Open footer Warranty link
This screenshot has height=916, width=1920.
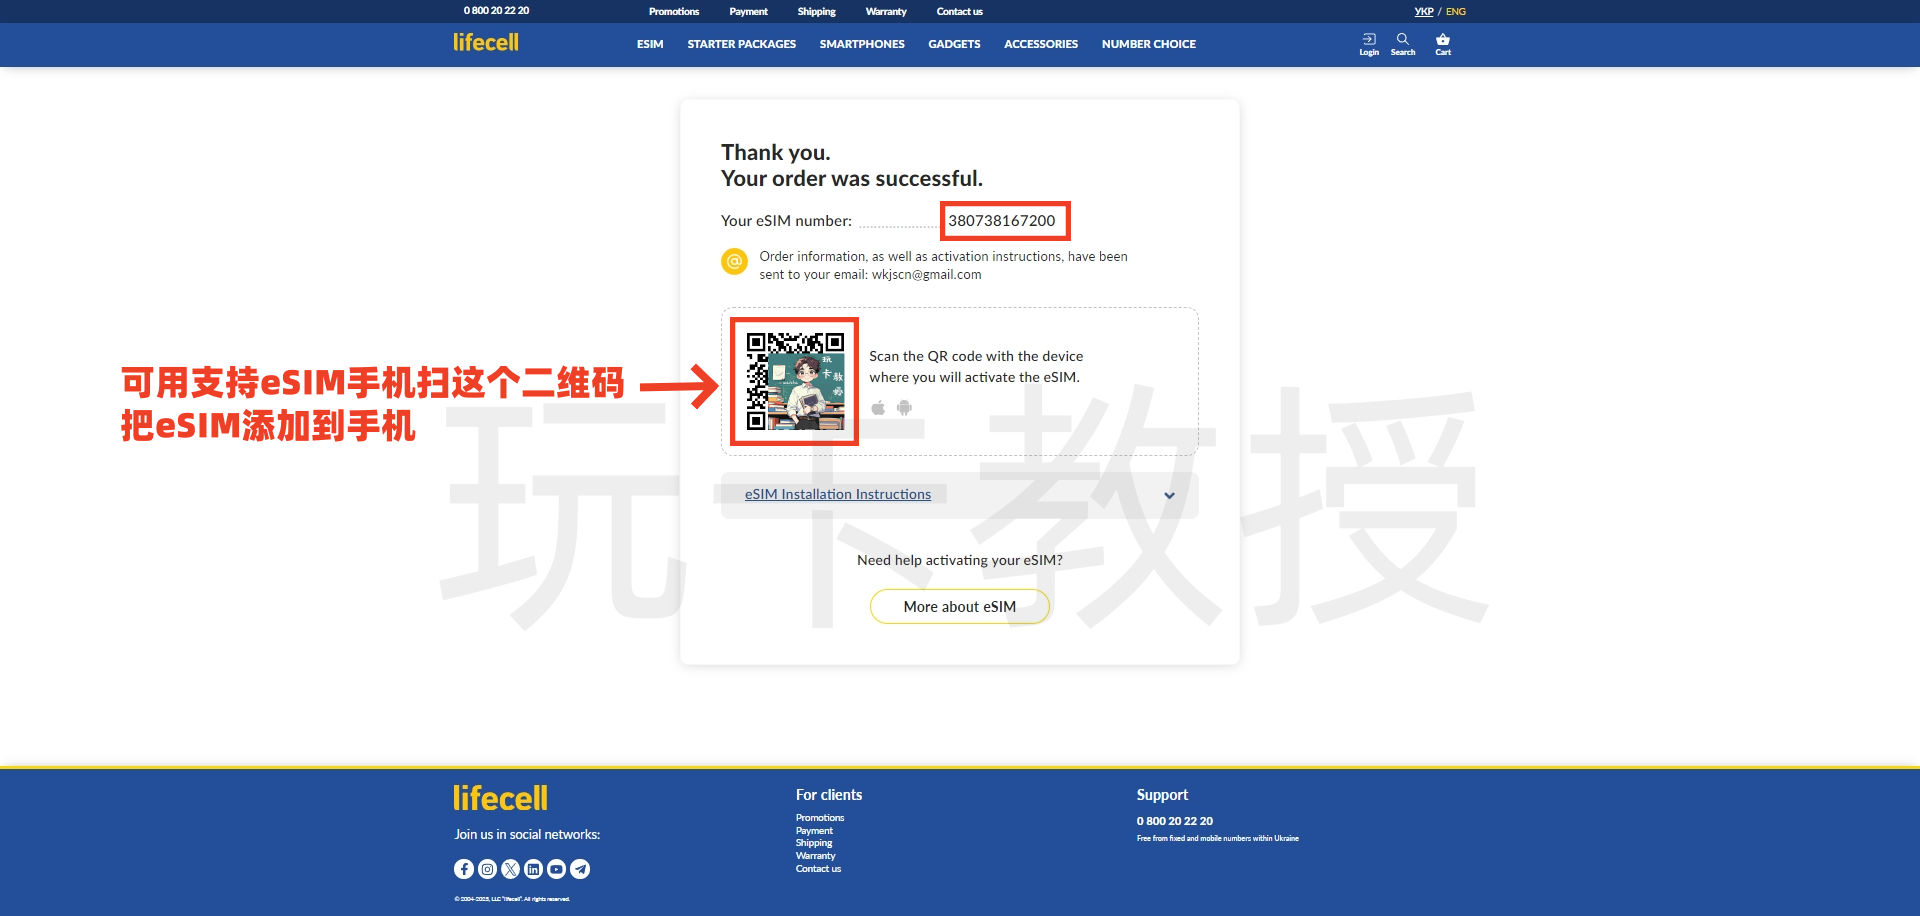point(816,856)
